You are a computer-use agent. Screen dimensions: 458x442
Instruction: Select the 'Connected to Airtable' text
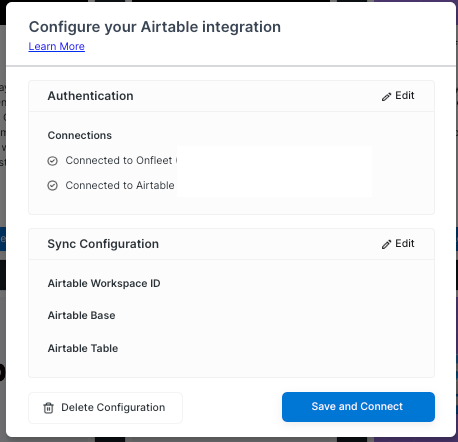tap(120, 185)
